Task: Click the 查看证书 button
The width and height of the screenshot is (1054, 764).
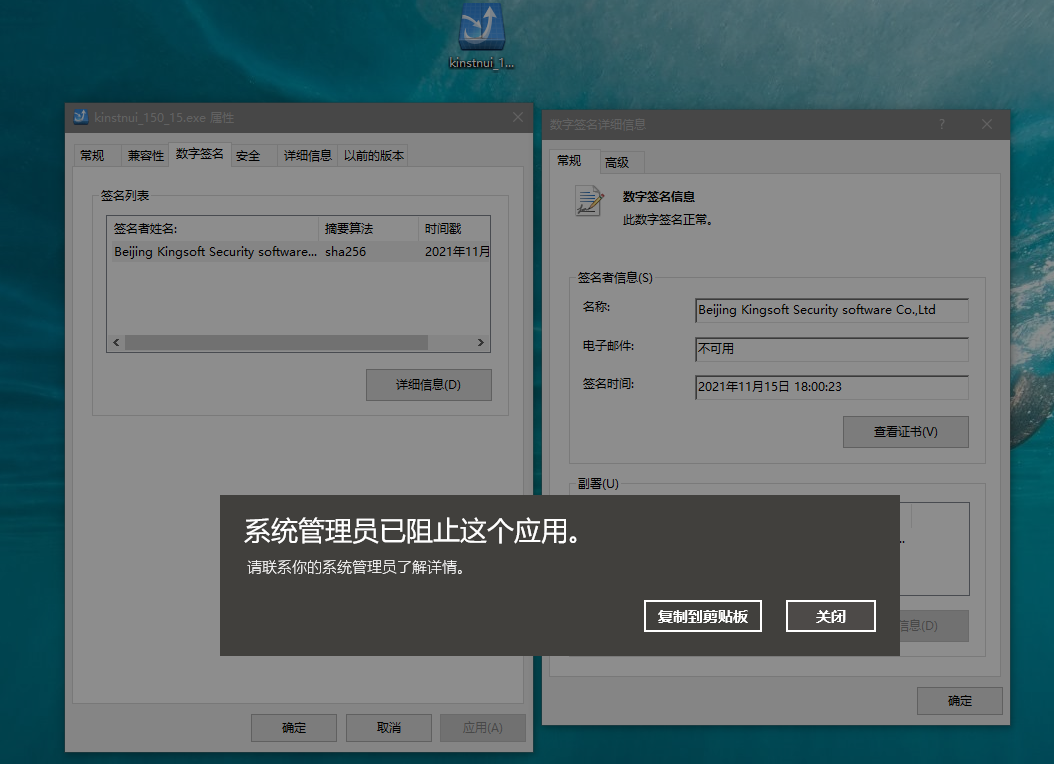Action: click(905, 432)
